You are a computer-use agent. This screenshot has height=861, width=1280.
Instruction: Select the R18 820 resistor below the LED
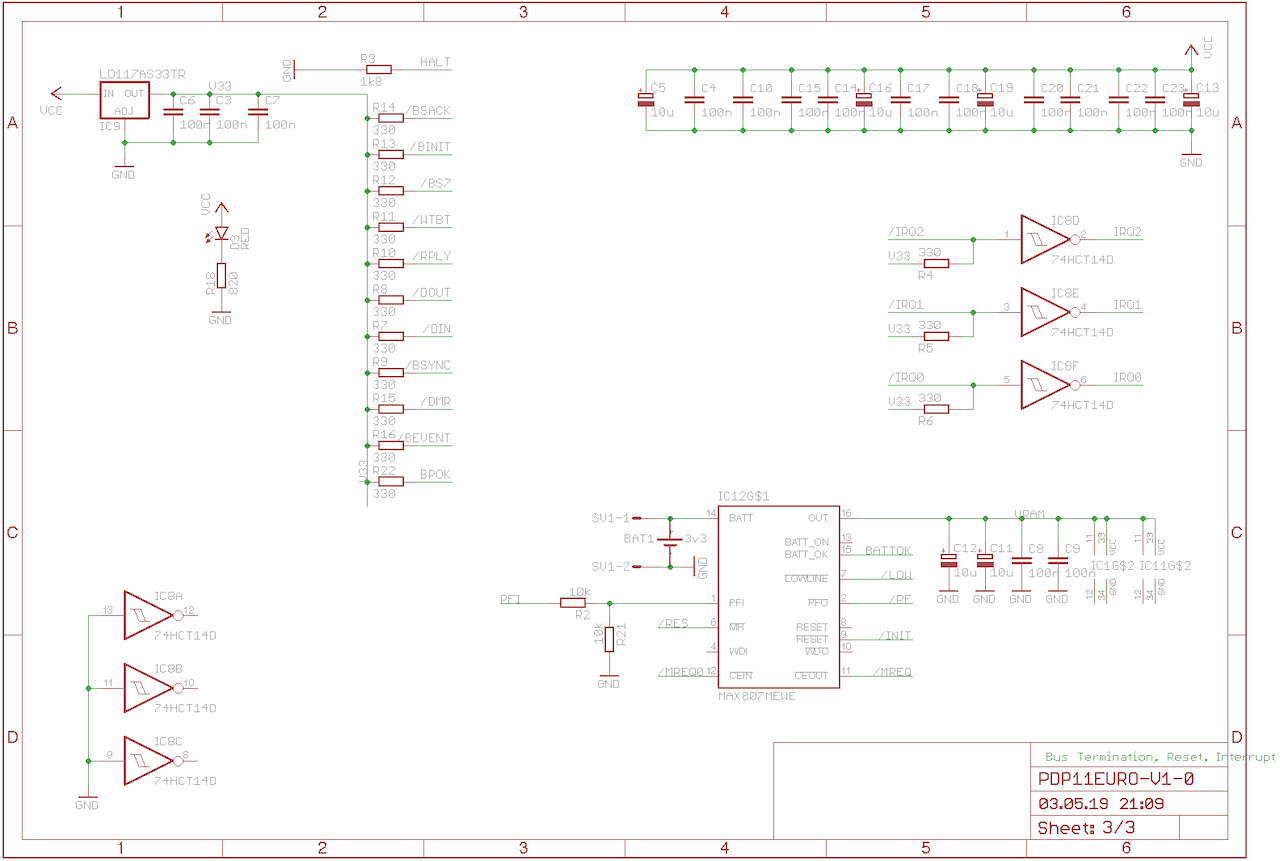221,273
